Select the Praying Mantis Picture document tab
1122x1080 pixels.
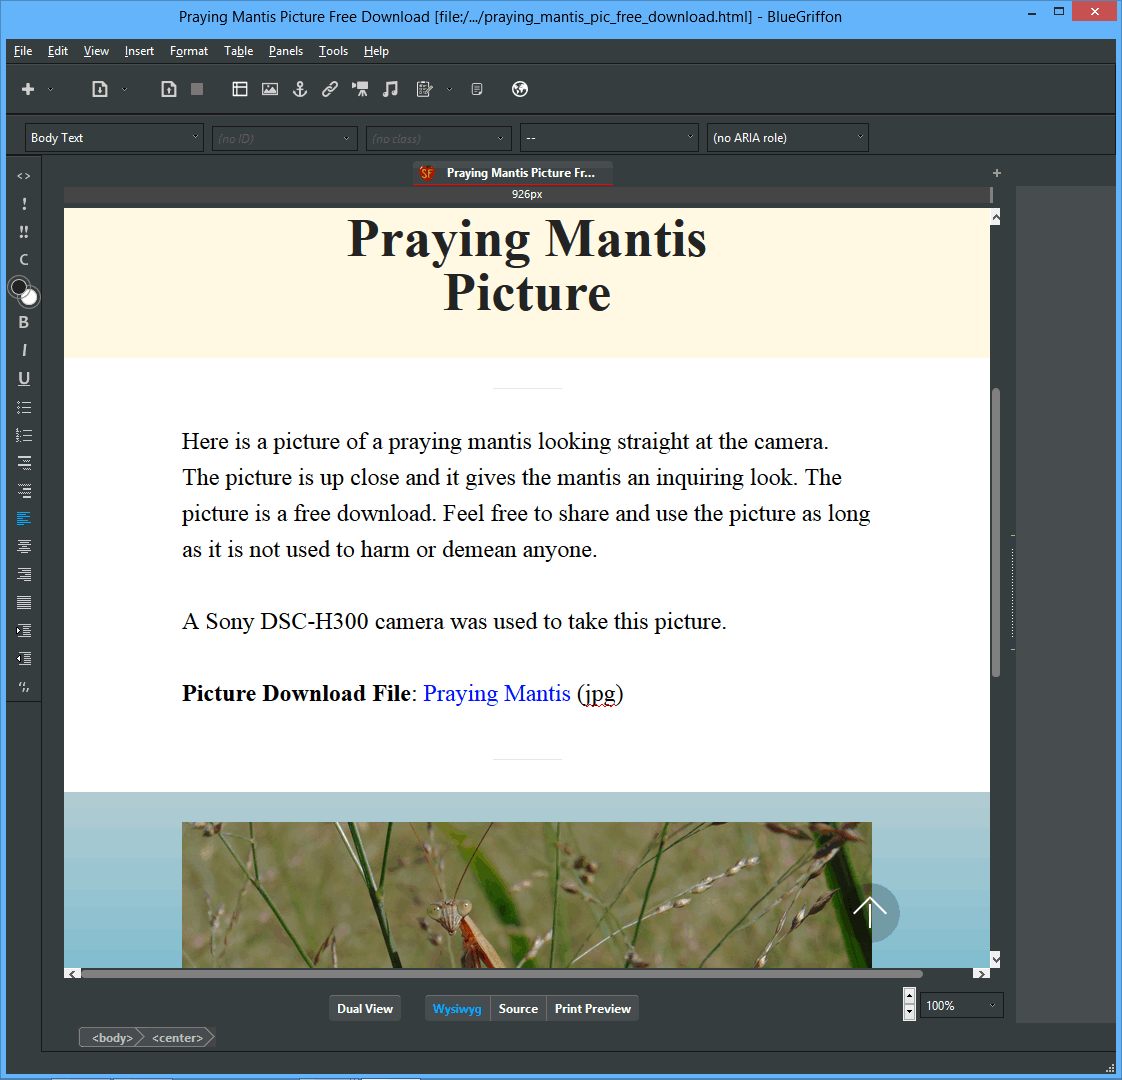[x=512, y=173]
